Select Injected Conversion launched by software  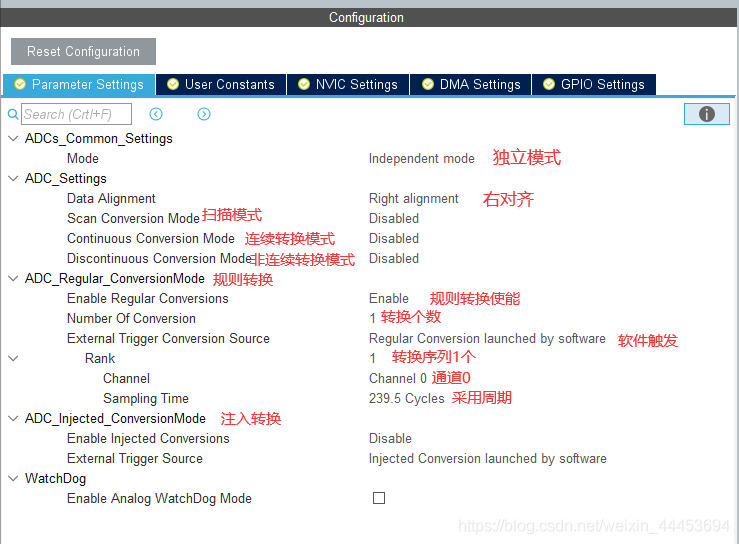(x=487, y=459)
